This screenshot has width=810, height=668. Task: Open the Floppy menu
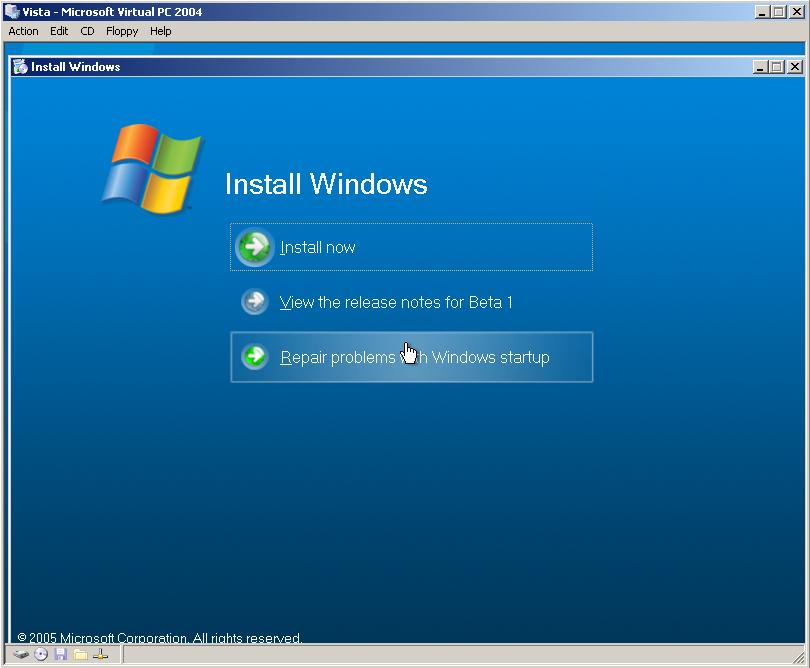click(122, 31)
